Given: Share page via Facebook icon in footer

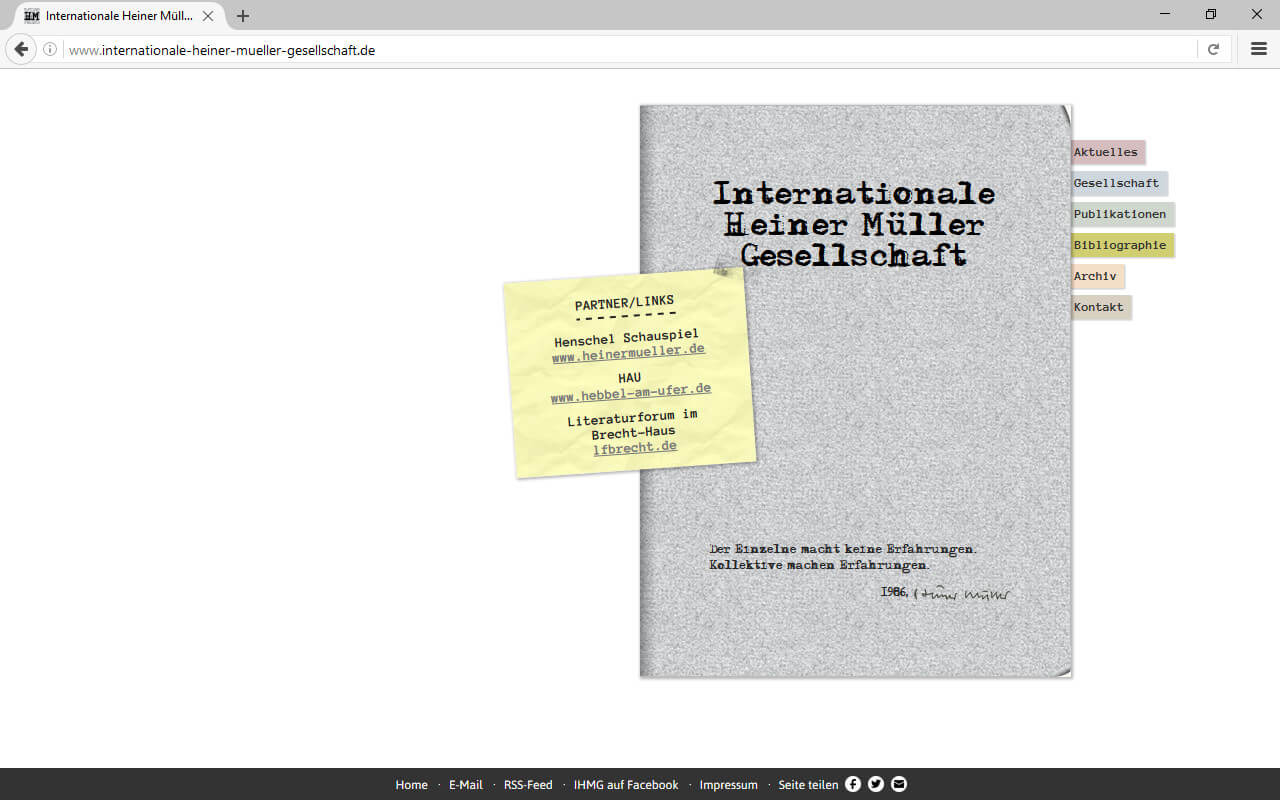Looking at the screenshot, I should coord(853,784).
